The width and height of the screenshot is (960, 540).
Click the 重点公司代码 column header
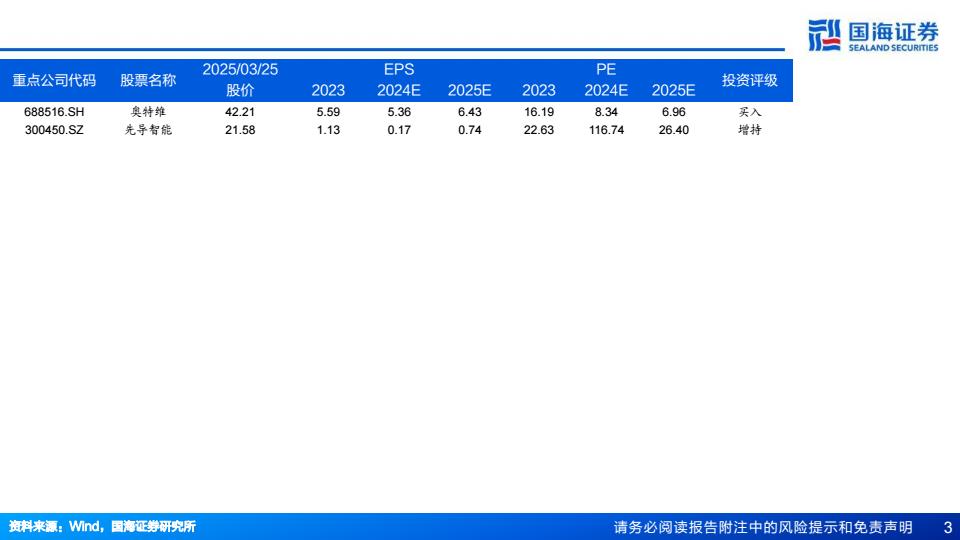click(54, 80)
